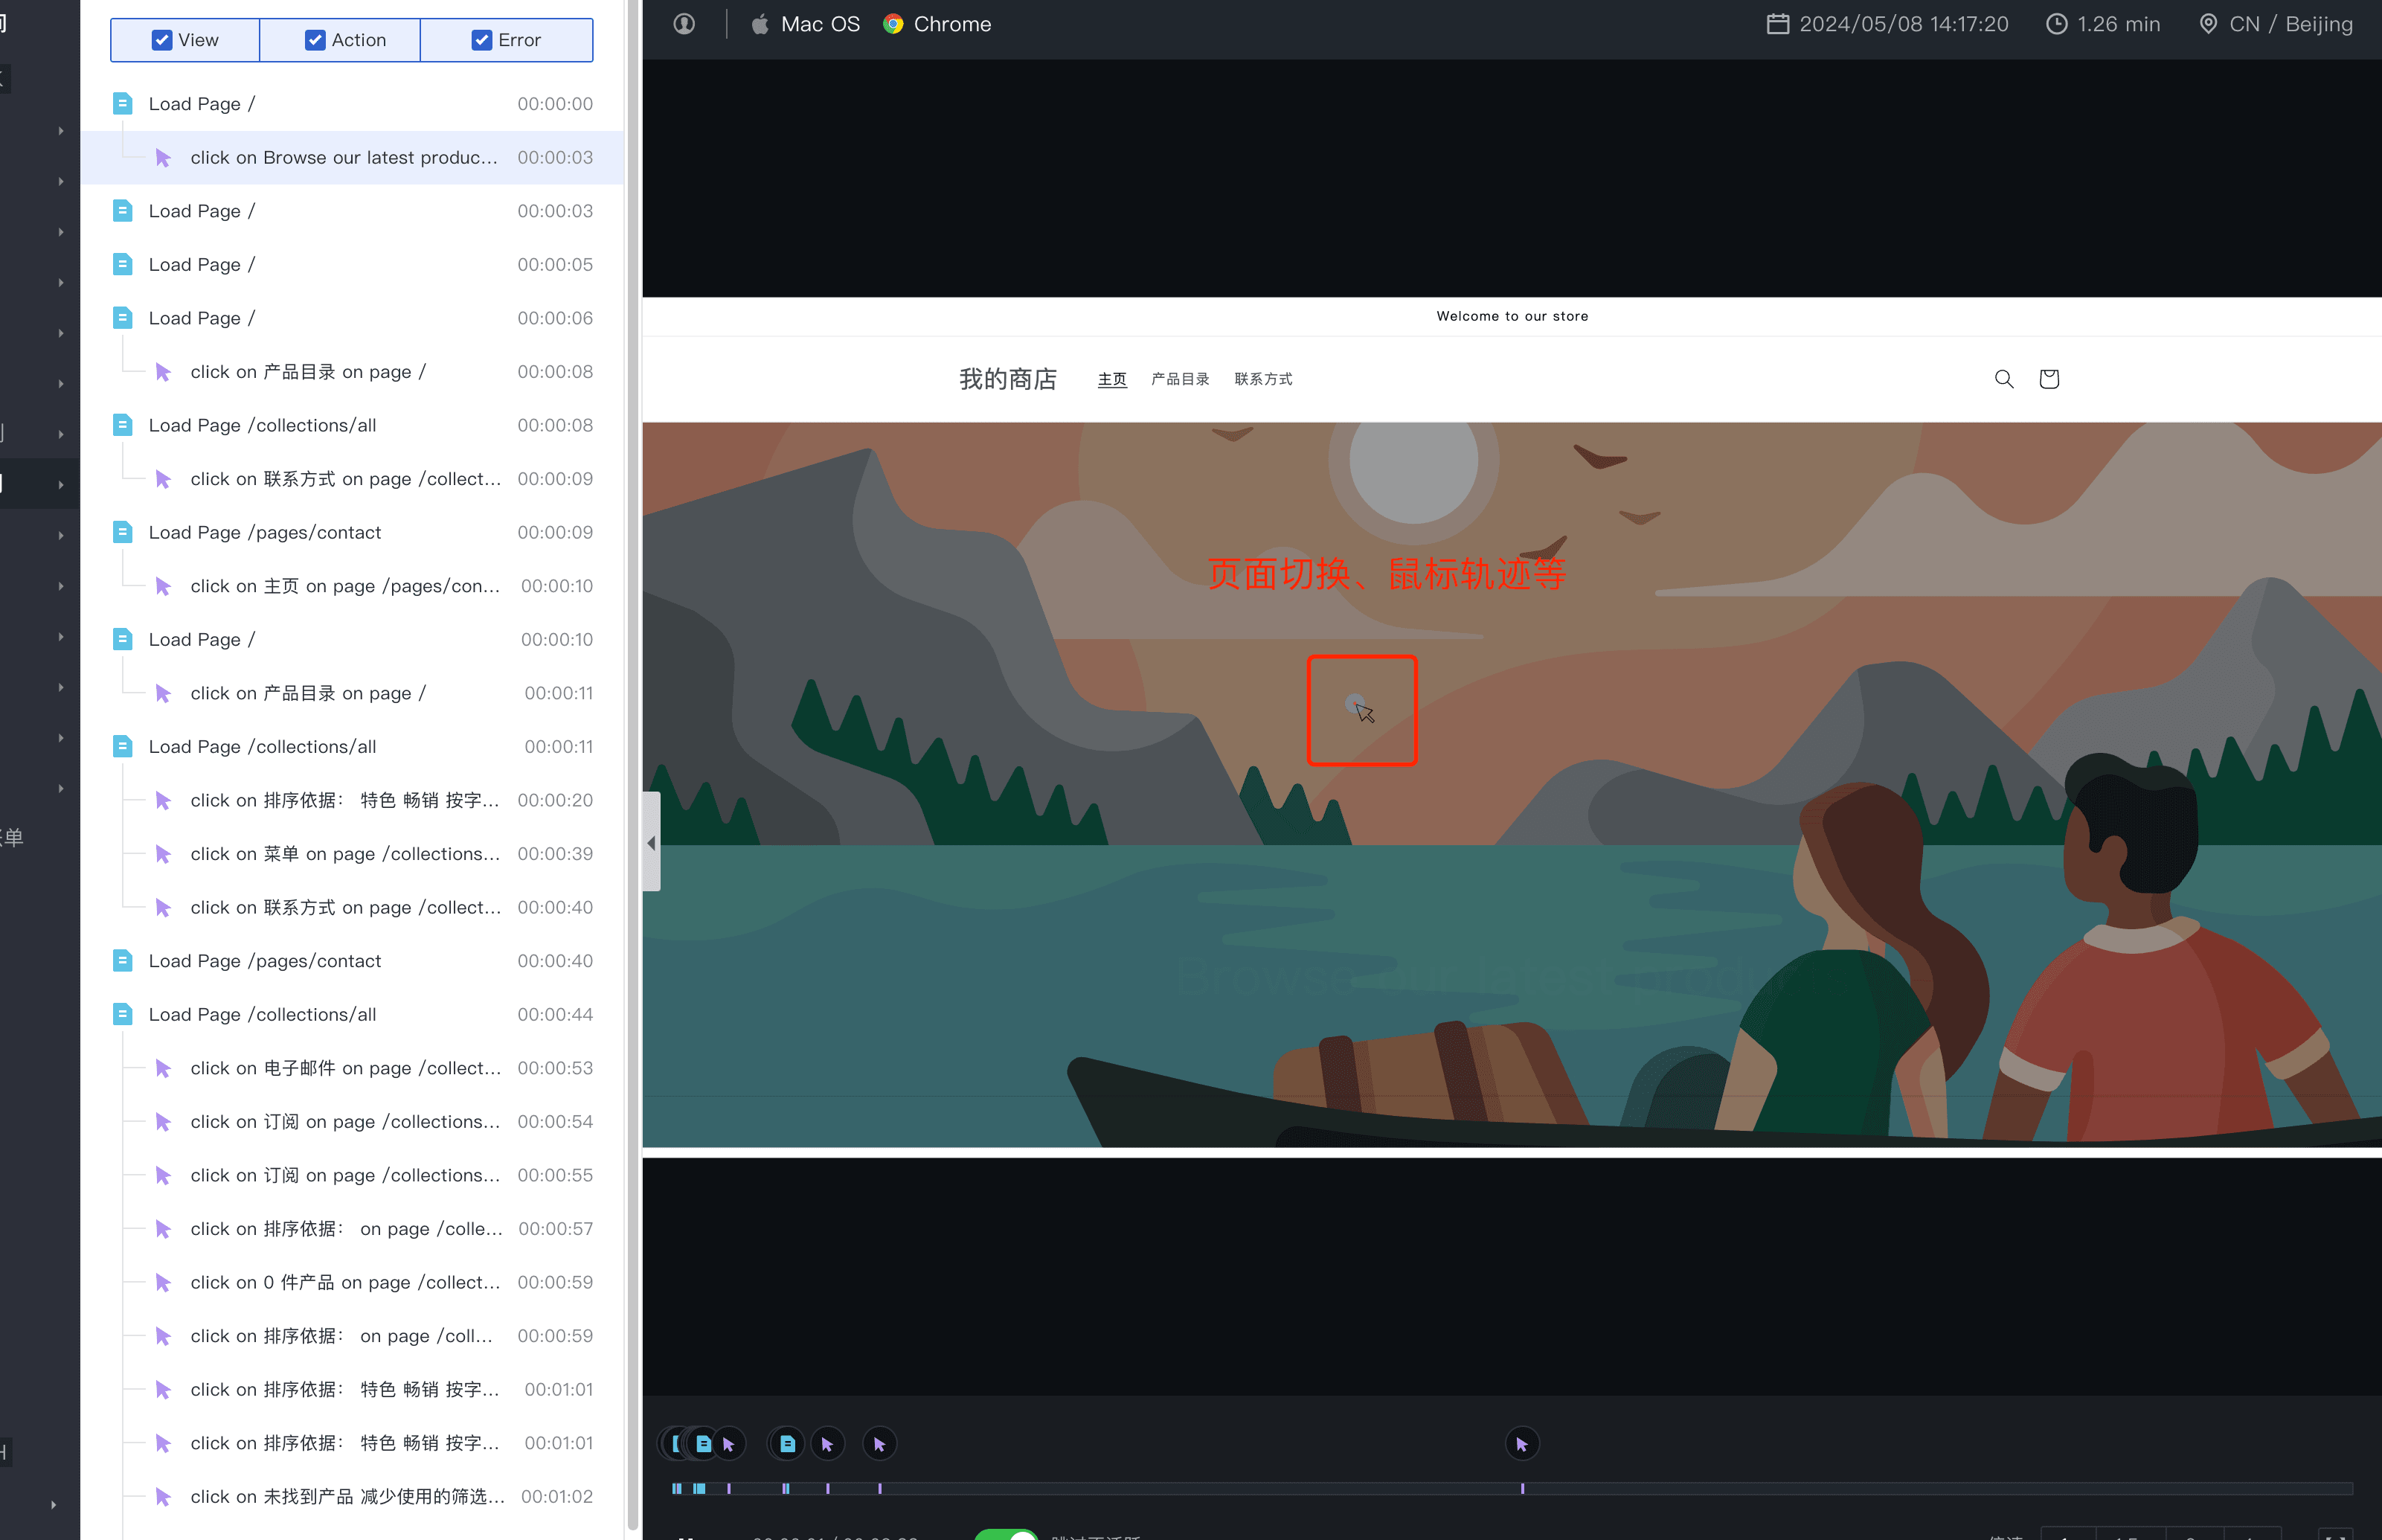The image size is (2382, 1540).
Task: Select 'Load Page /pages/contact' at 00:00:09
Action: click(264, 532)
